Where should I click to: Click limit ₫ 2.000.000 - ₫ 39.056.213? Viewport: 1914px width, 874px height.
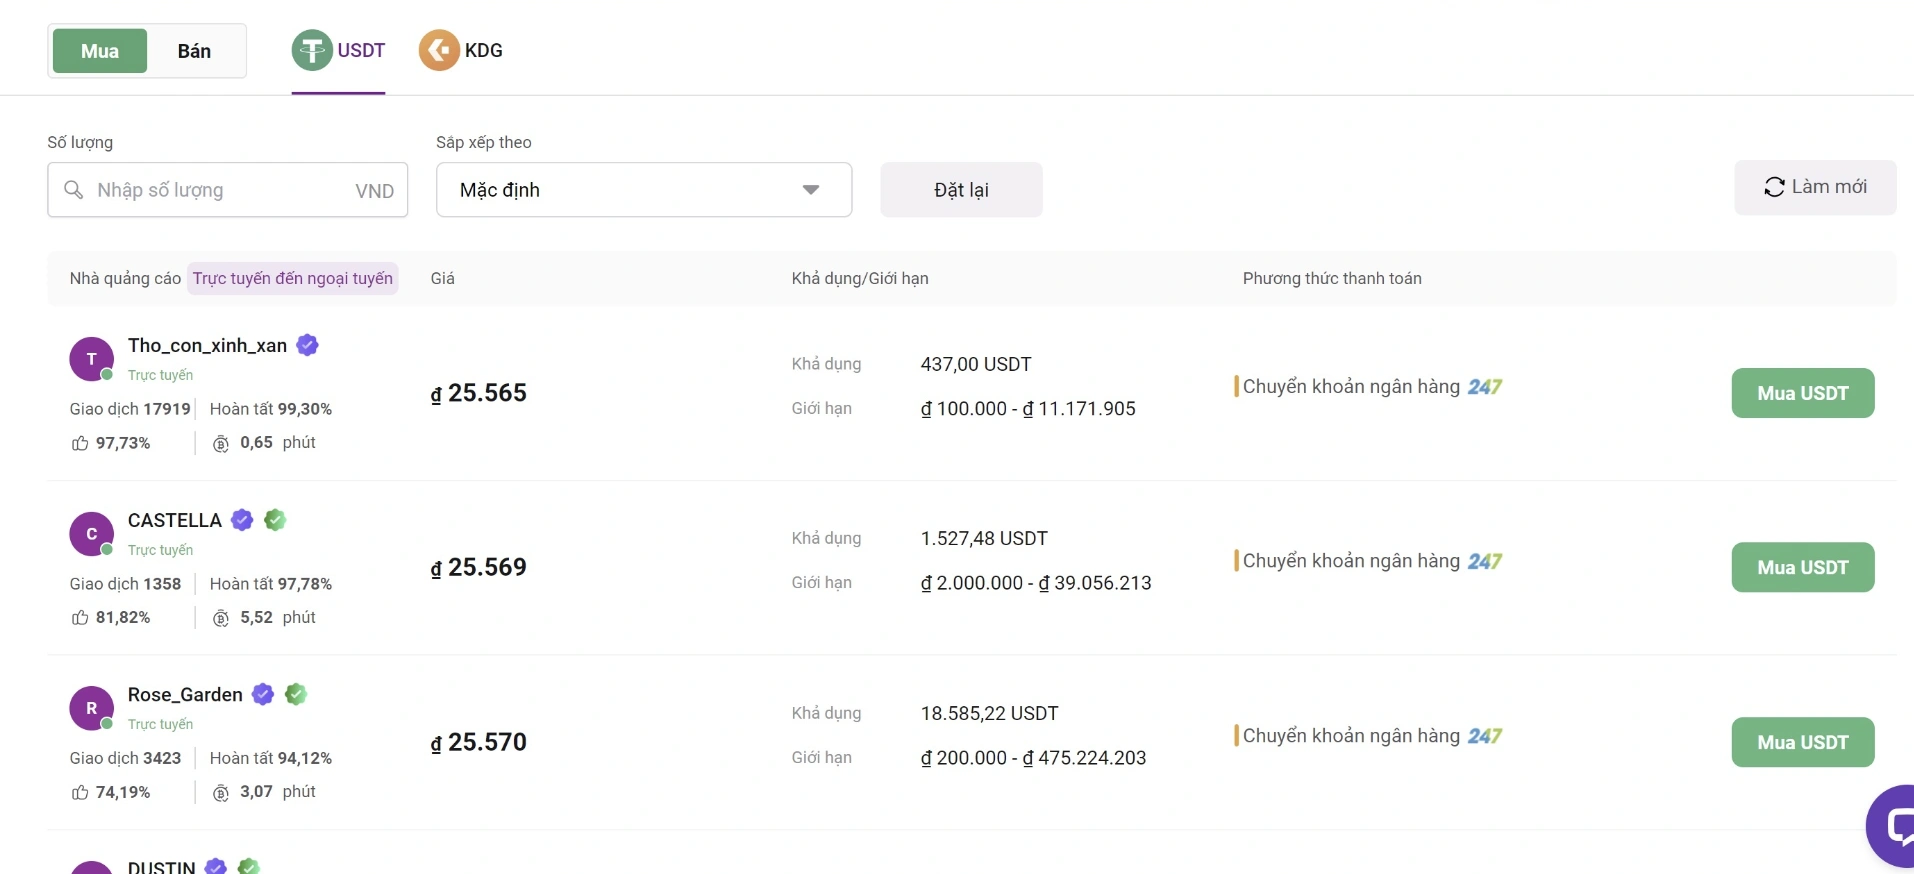pyautogui.click(x=1036, y=583)
